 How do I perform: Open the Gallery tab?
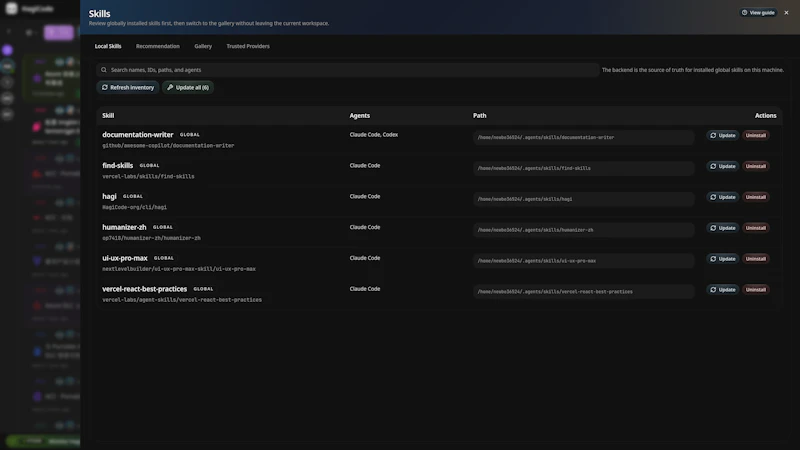pos(203,46)
